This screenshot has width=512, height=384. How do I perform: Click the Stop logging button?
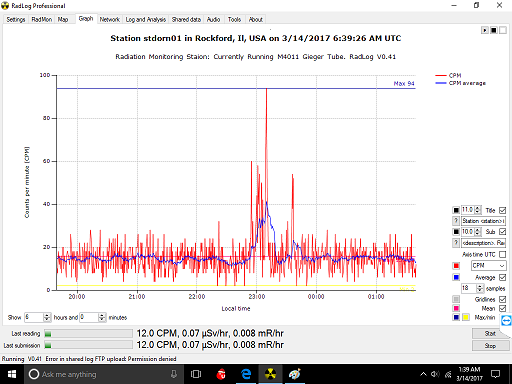(490, 346)
